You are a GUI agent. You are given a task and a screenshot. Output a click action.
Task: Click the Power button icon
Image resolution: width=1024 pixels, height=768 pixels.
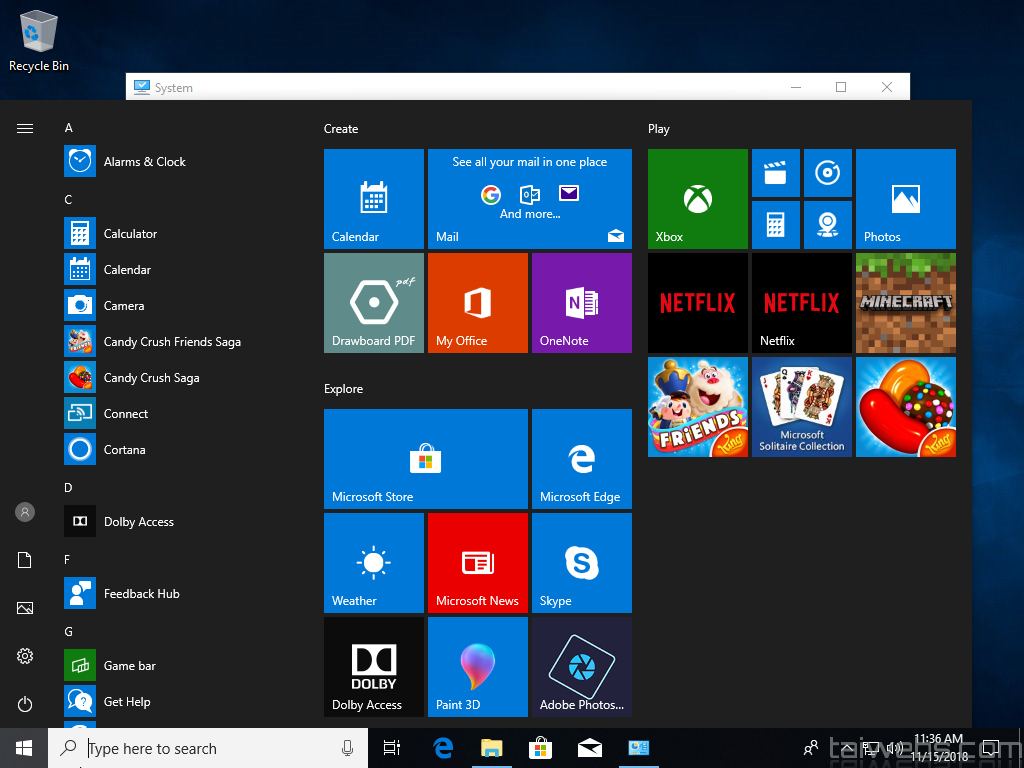25,704
